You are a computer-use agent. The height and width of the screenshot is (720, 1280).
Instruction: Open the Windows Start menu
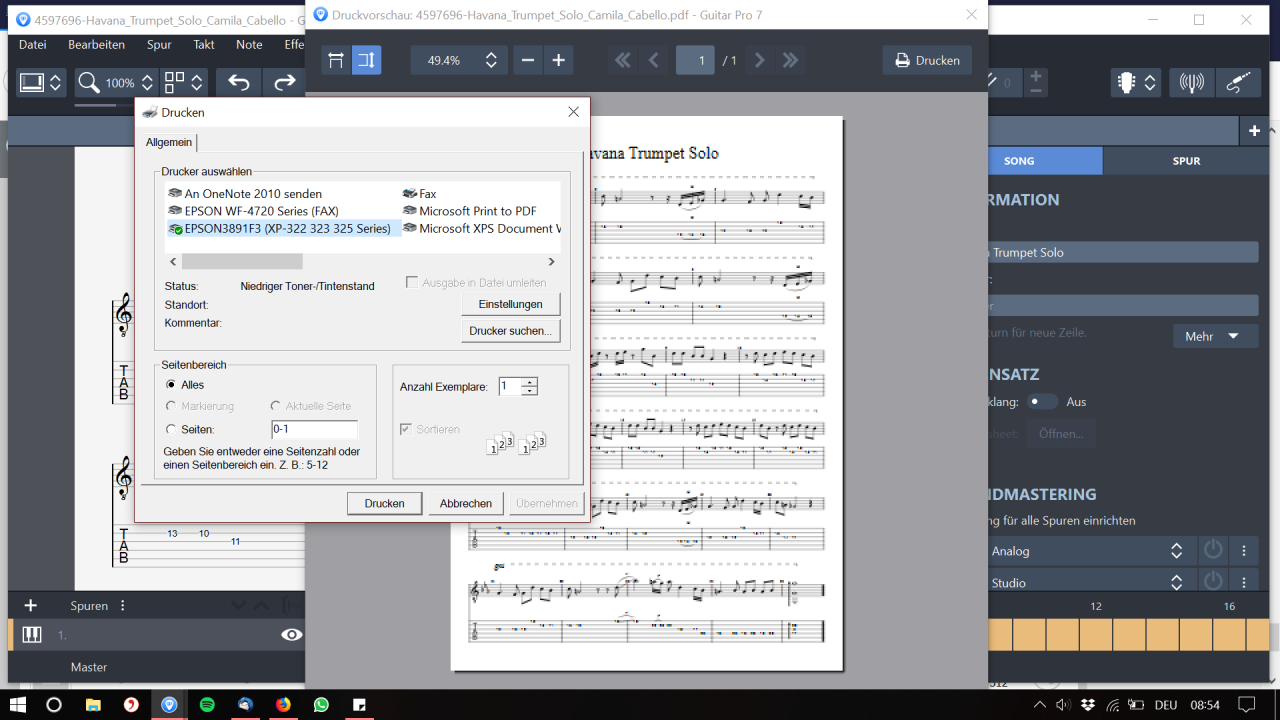[18, 704]
